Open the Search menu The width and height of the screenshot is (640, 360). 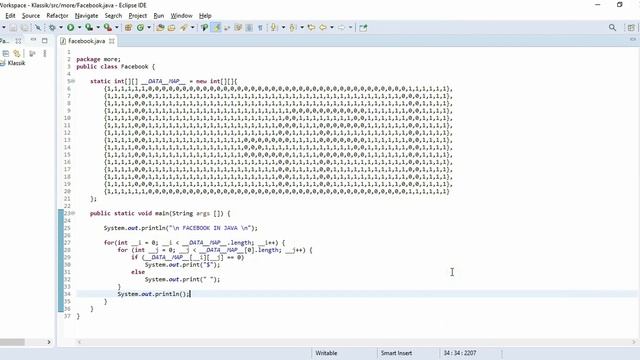[113, 16]
